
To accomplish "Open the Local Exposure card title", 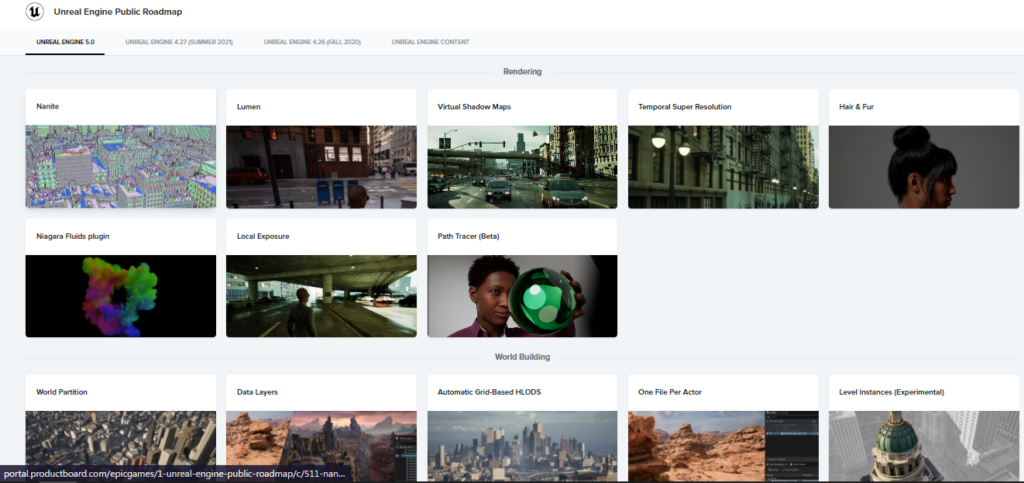I will tap(263, 236).
